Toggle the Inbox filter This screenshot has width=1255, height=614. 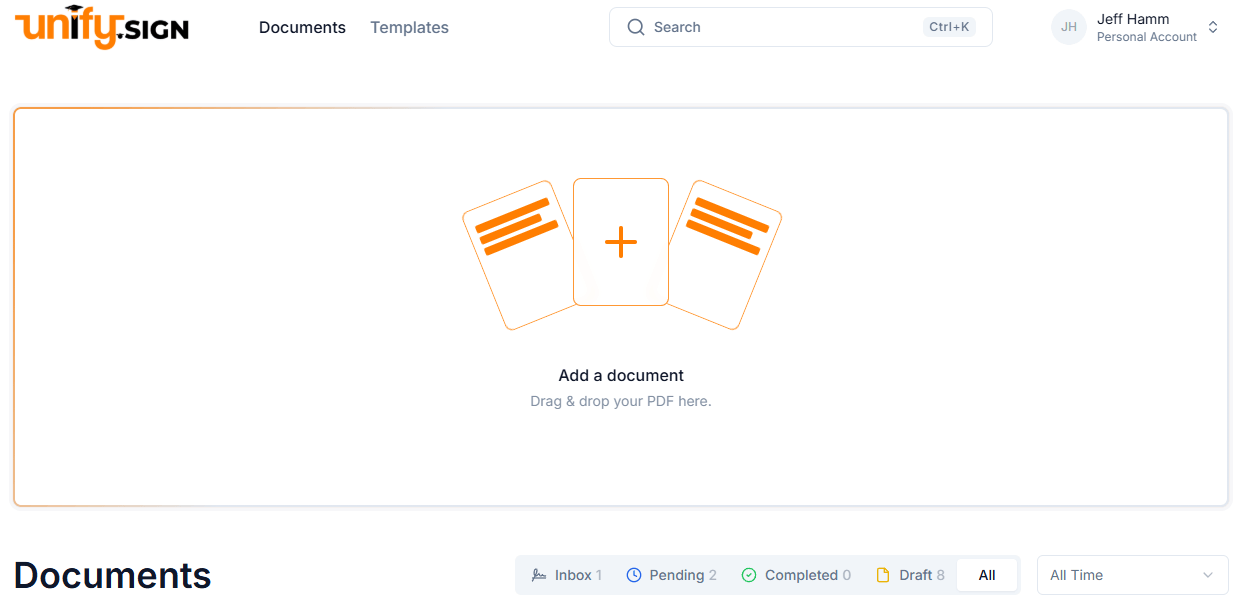pyautogui.click(x=566, y=574)
